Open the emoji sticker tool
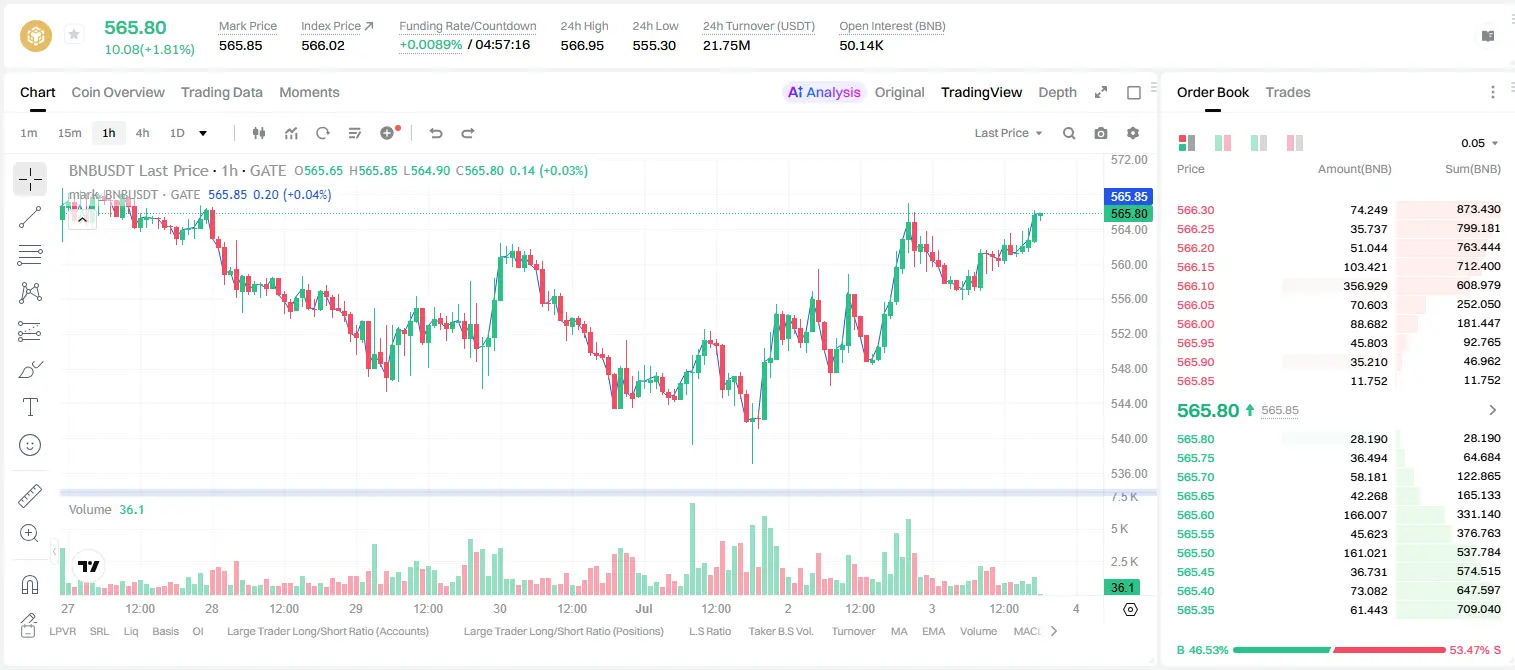The width and height of the screenshot is (1515, 670). [x=30, y=445]
